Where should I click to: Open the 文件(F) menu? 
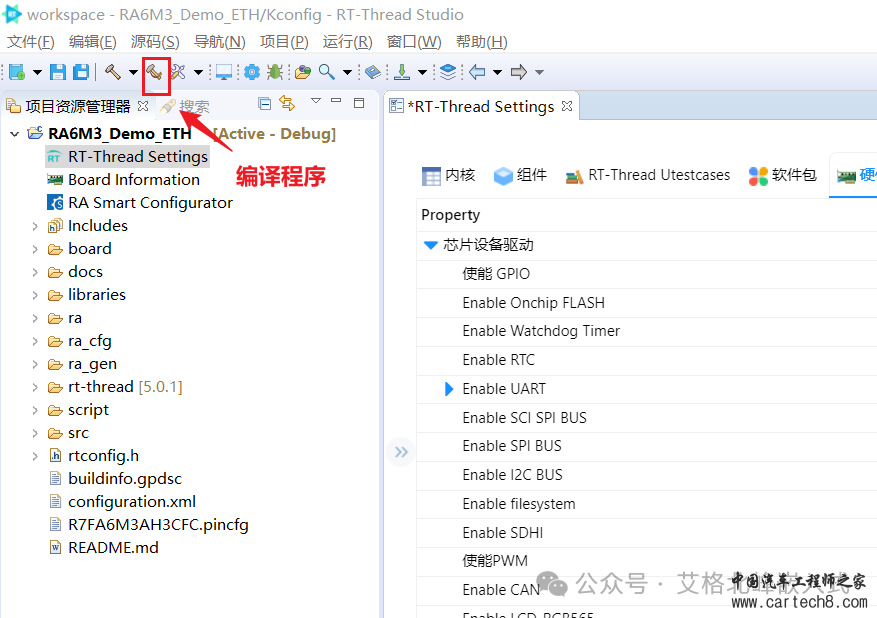point(31,42)
